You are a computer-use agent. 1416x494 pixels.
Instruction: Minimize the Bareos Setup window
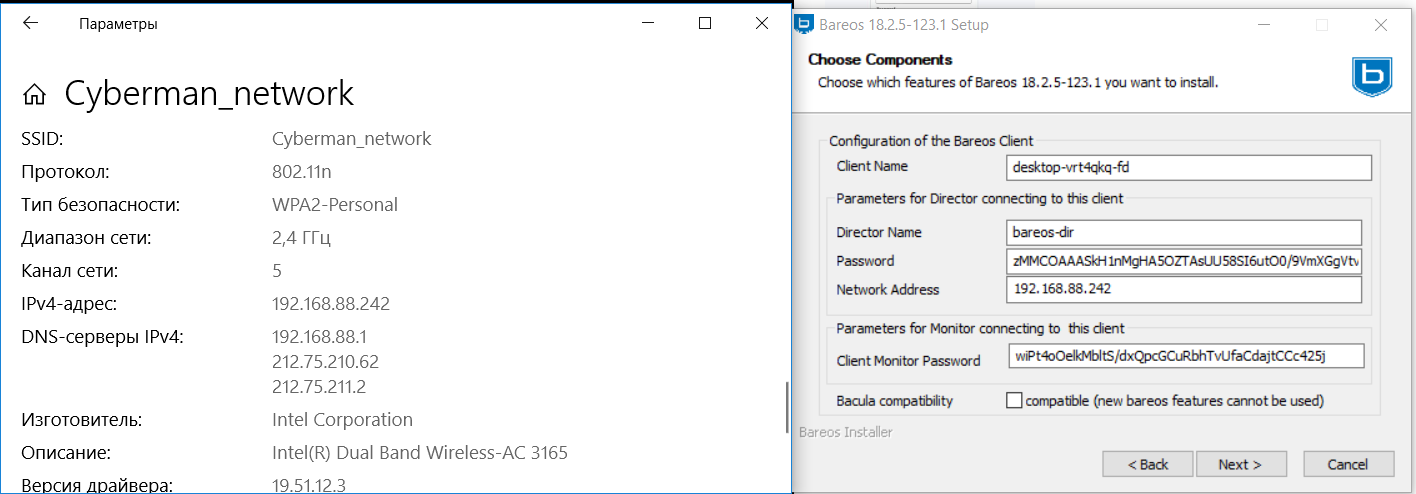[x=1266, y=24]
